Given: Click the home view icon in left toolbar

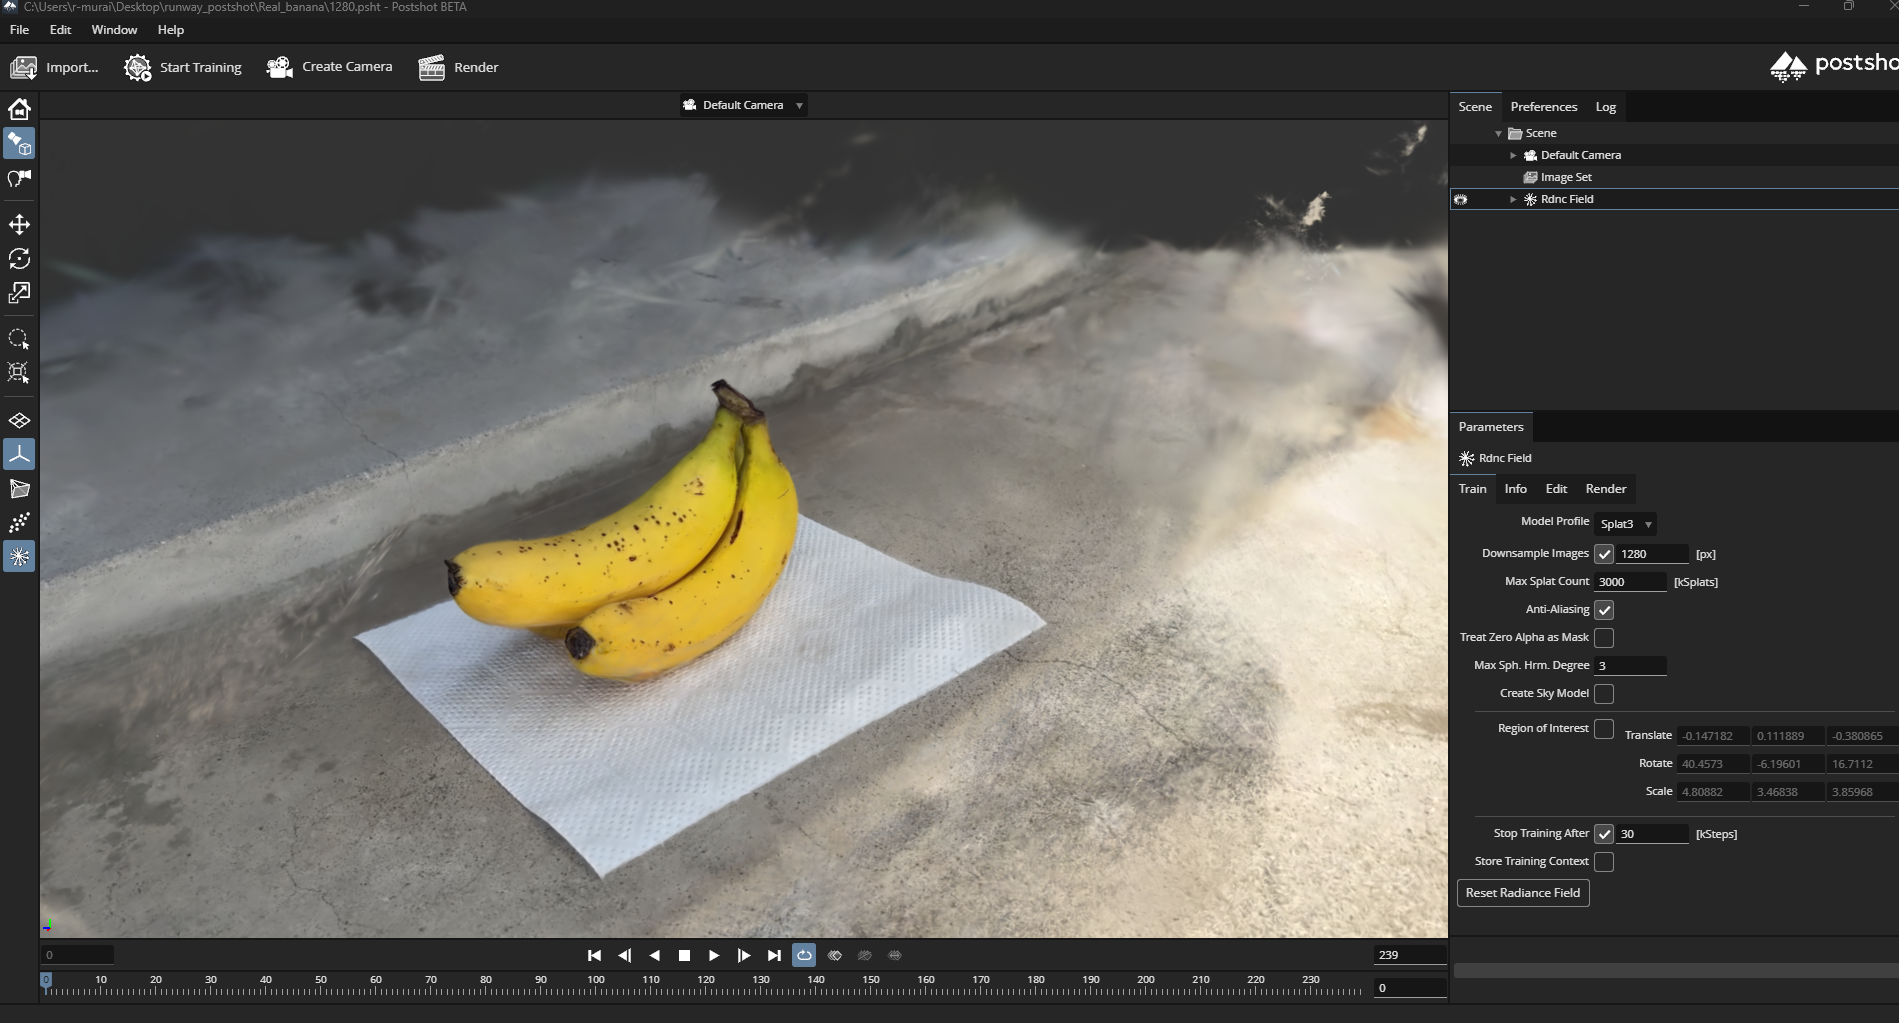Looking at the screenshot, I should (x=19, y=109).
